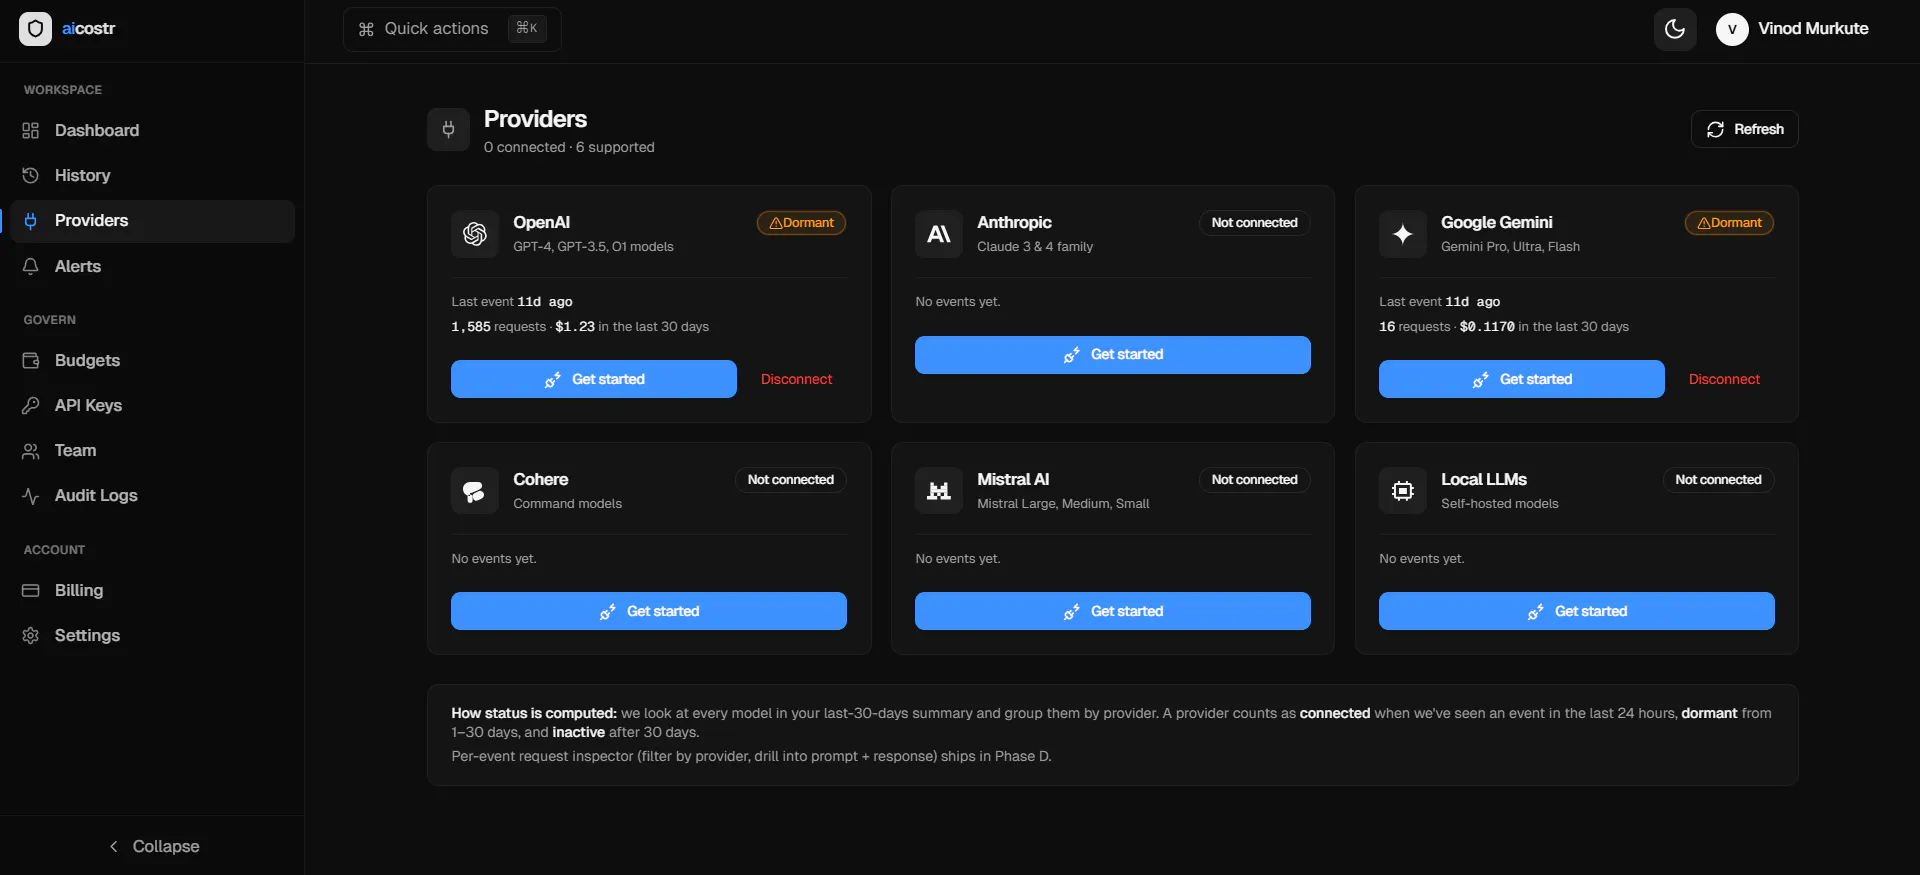Click Get started on the Cohere card
The image size is (1920, 875).
pos(649,611)
